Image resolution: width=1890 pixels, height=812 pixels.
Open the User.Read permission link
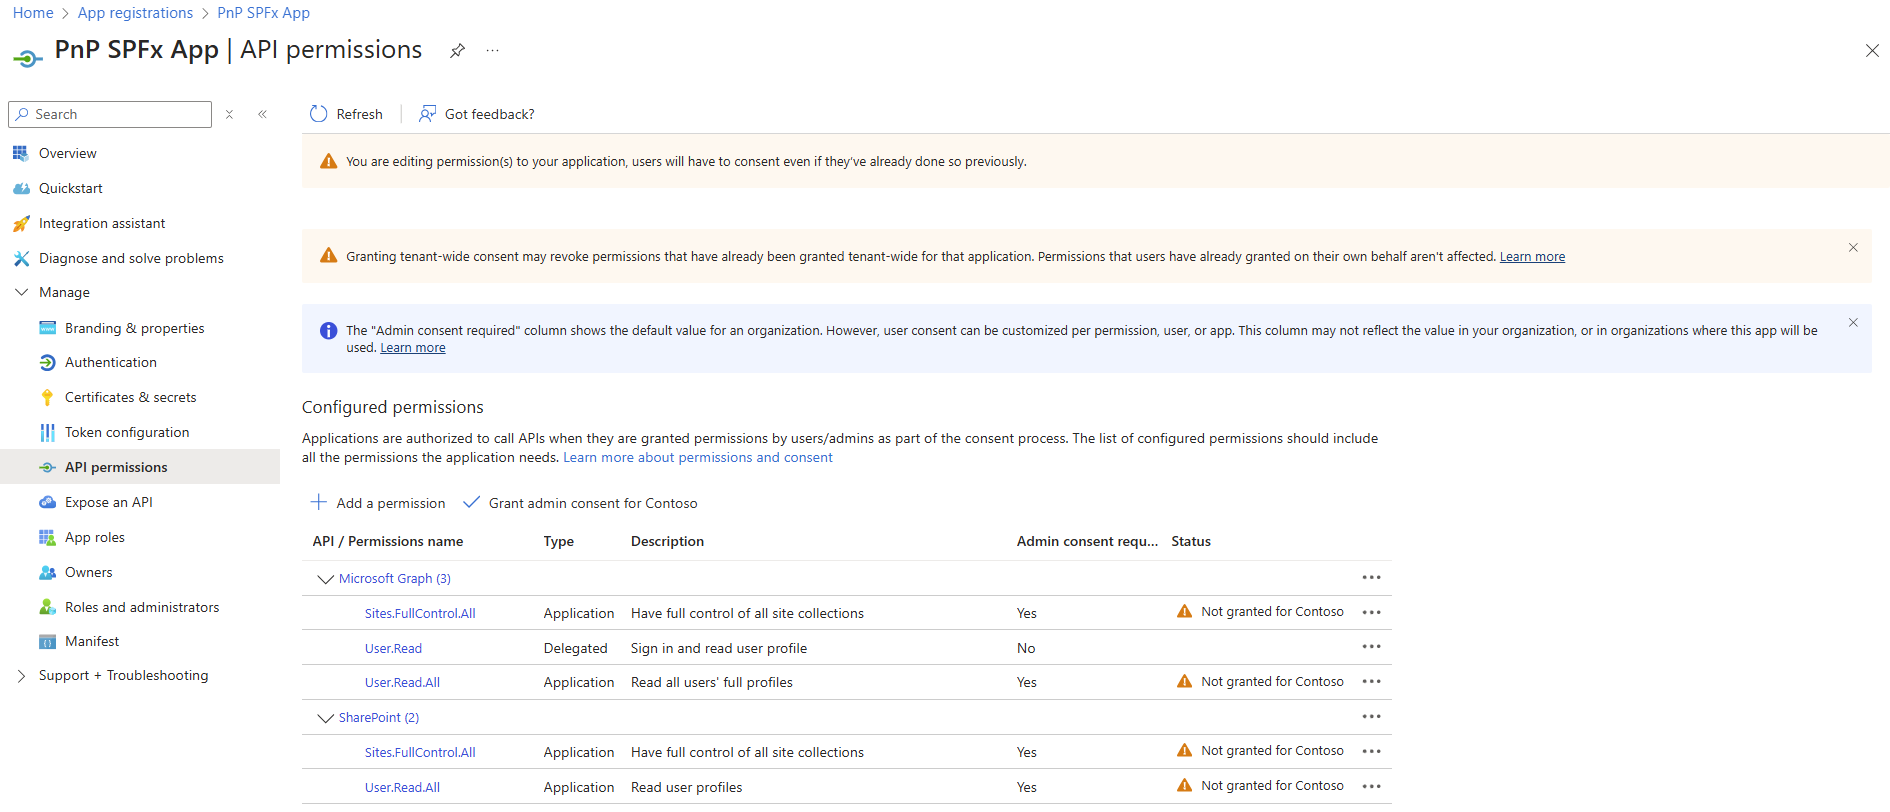click(393, 649)
